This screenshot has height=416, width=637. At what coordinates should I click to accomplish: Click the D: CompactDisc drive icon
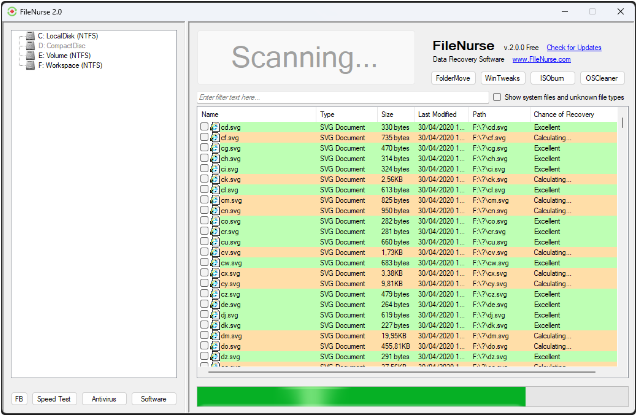coord(30,46)
